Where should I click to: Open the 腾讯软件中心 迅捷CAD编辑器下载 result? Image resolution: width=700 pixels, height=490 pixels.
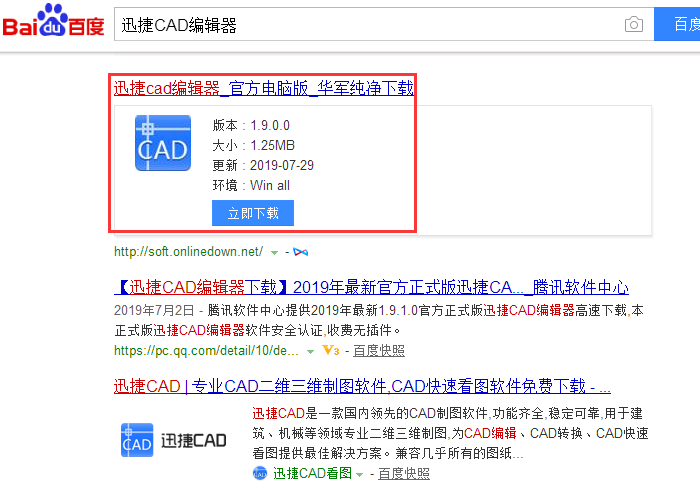[x=371, y=287]
